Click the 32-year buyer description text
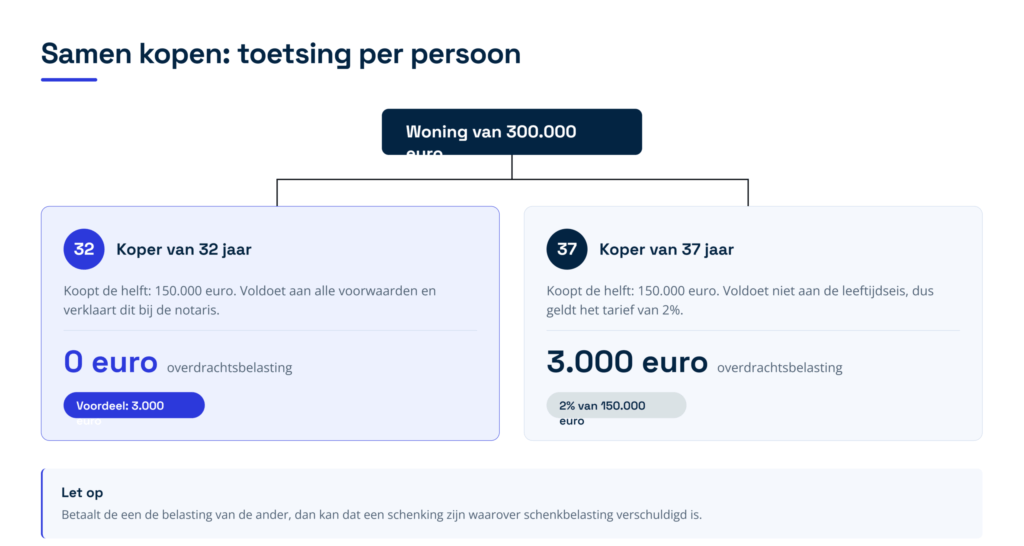Image resolution: width=1024 pixels, height=546 pixels. click(249, 300)
